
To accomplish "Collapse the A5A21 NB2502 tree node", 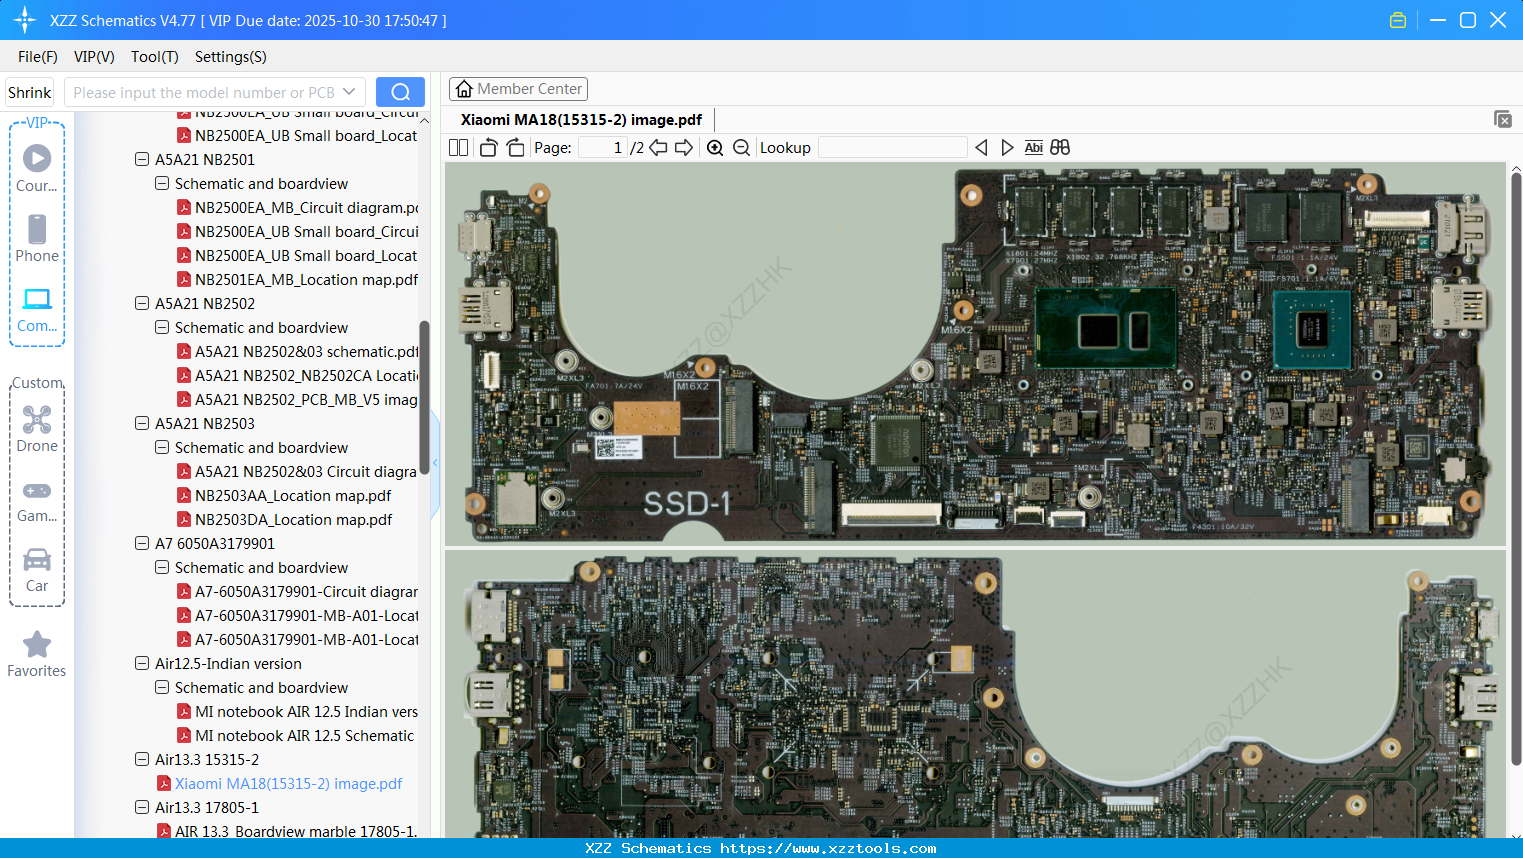I will pos(142,304).
